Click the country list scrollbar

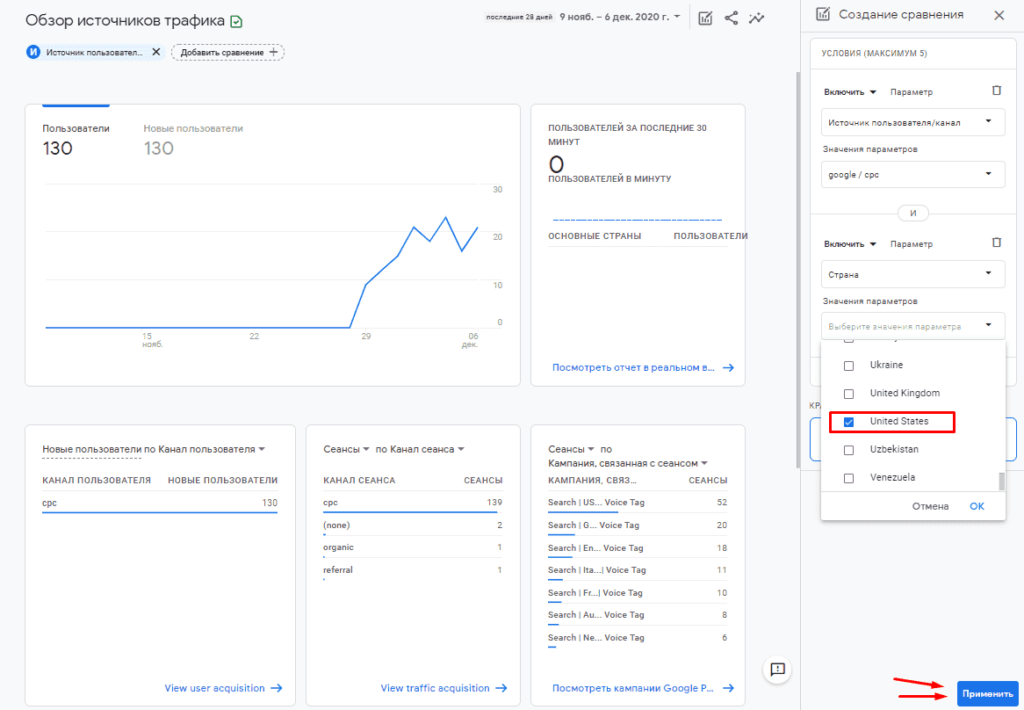click(1000, 481)
